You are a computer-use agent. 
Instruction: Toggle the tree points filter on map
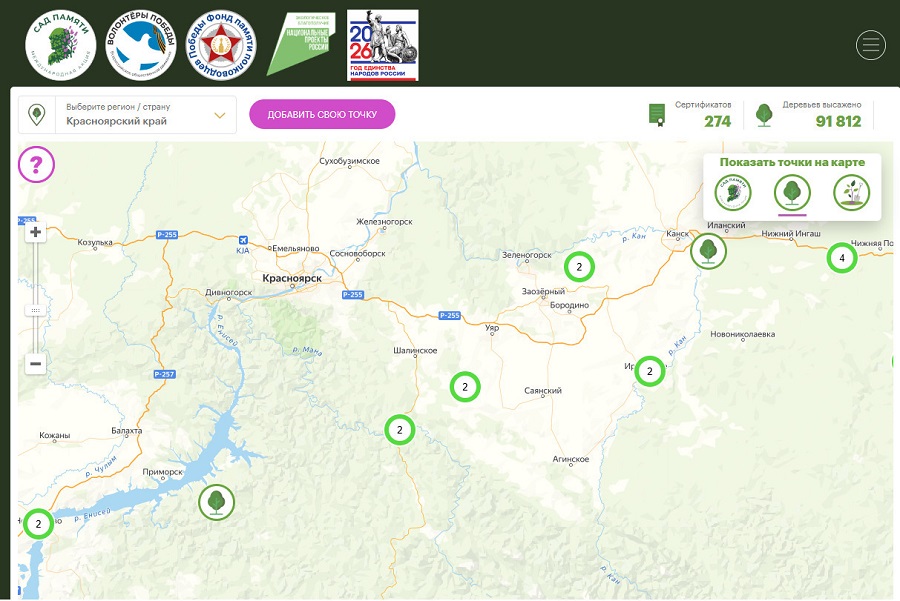point(792,192)
